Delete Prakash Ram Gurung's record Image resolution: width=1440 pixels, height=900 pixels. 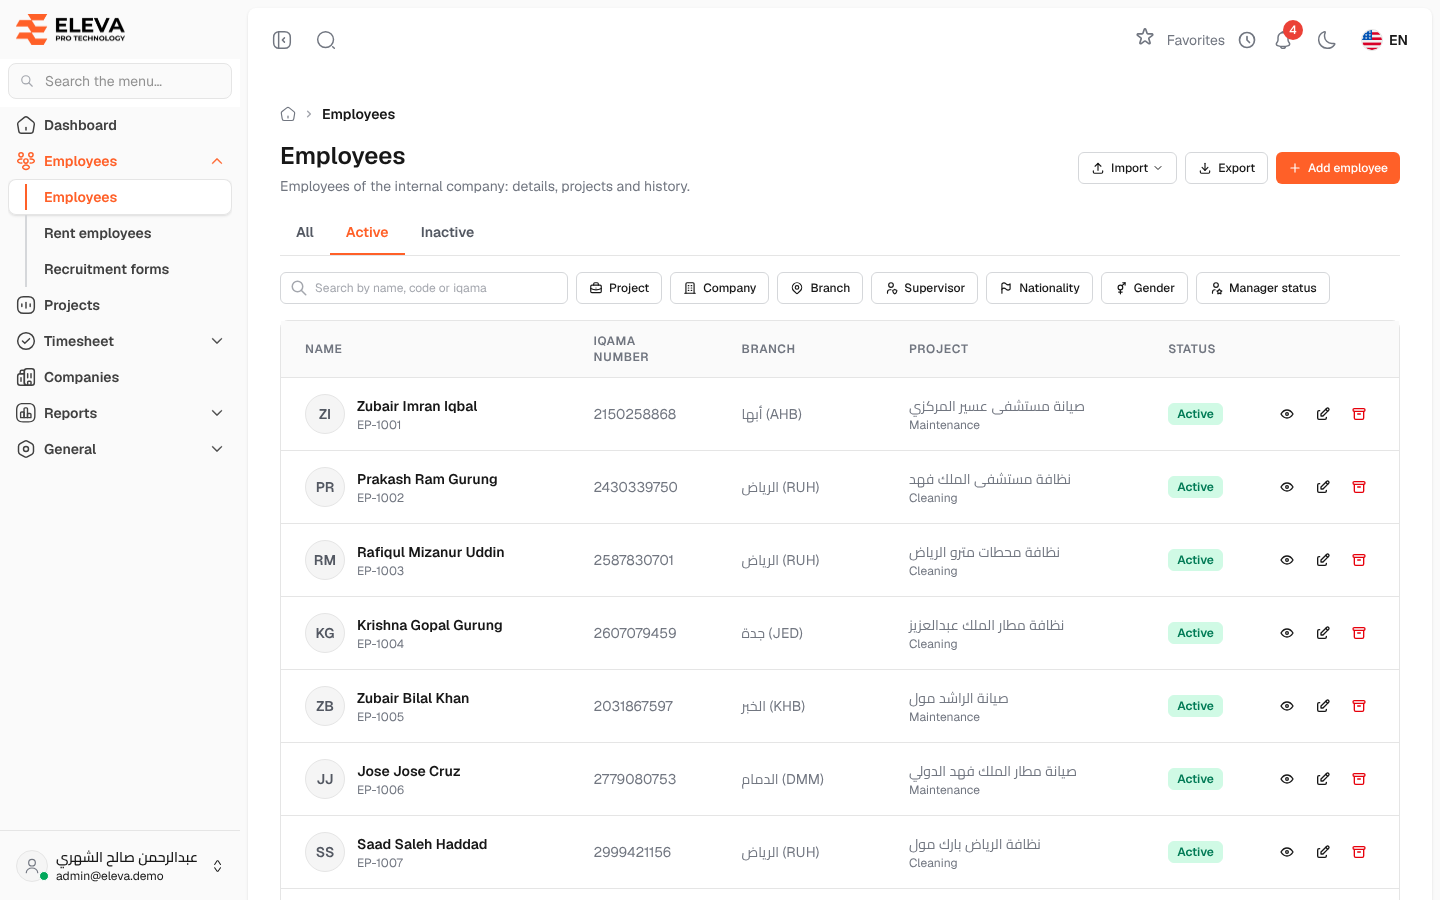click(1359, 487)
